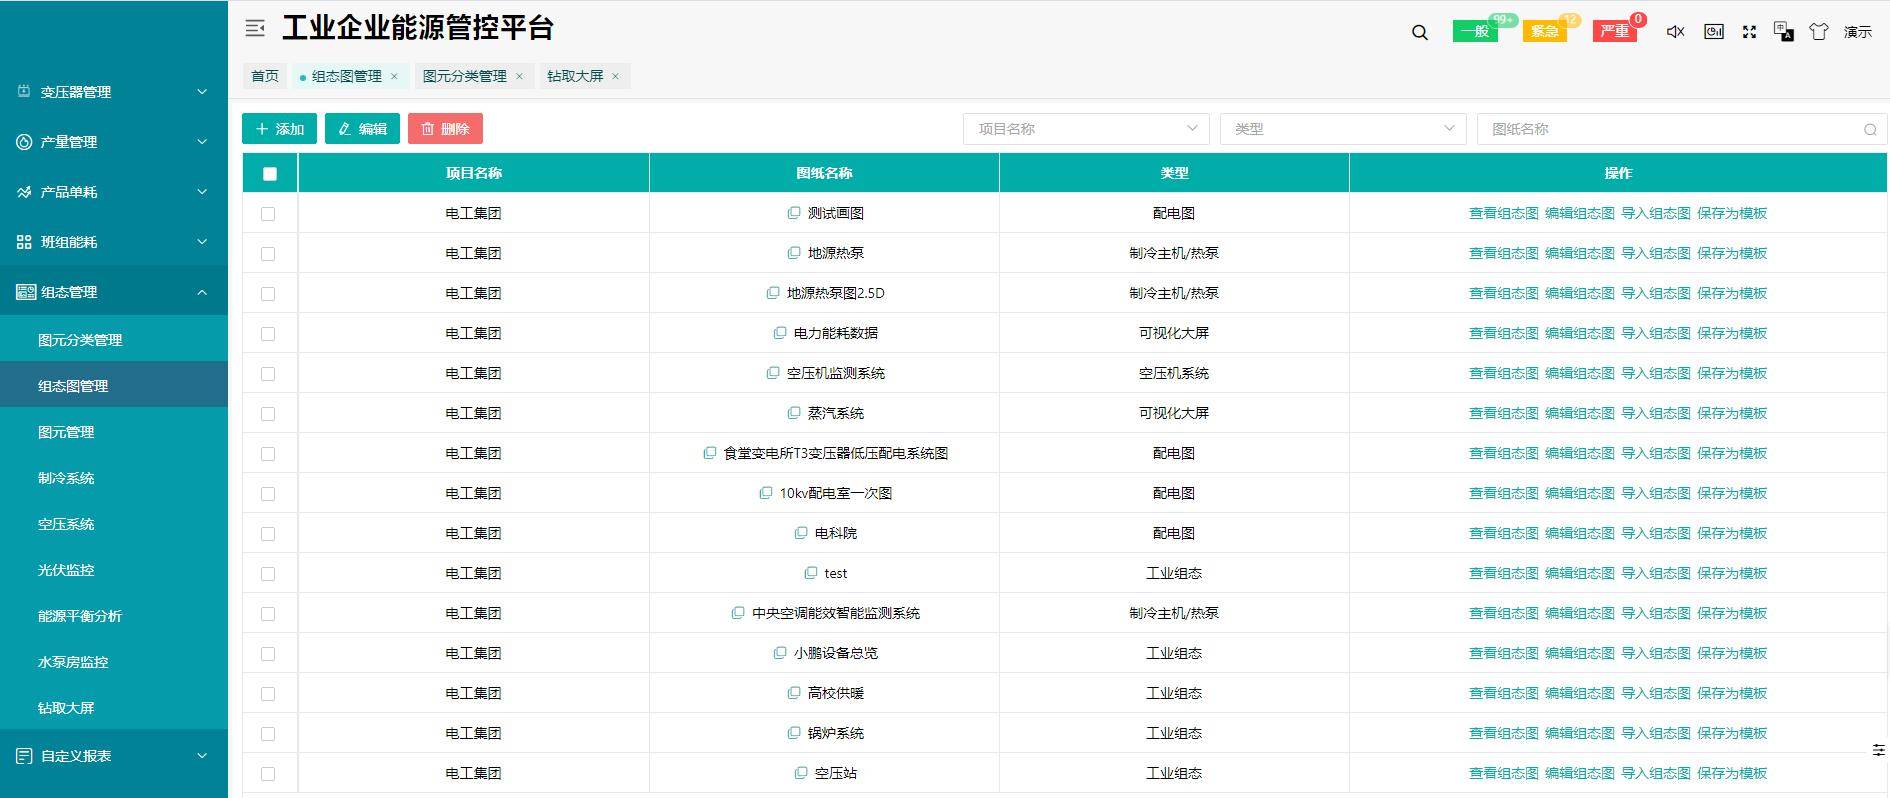Image resolution: width=1890 pixels, height=798 pixels.
Task: Sort by the 图纸名称 column header
Action: click(824, 173)
